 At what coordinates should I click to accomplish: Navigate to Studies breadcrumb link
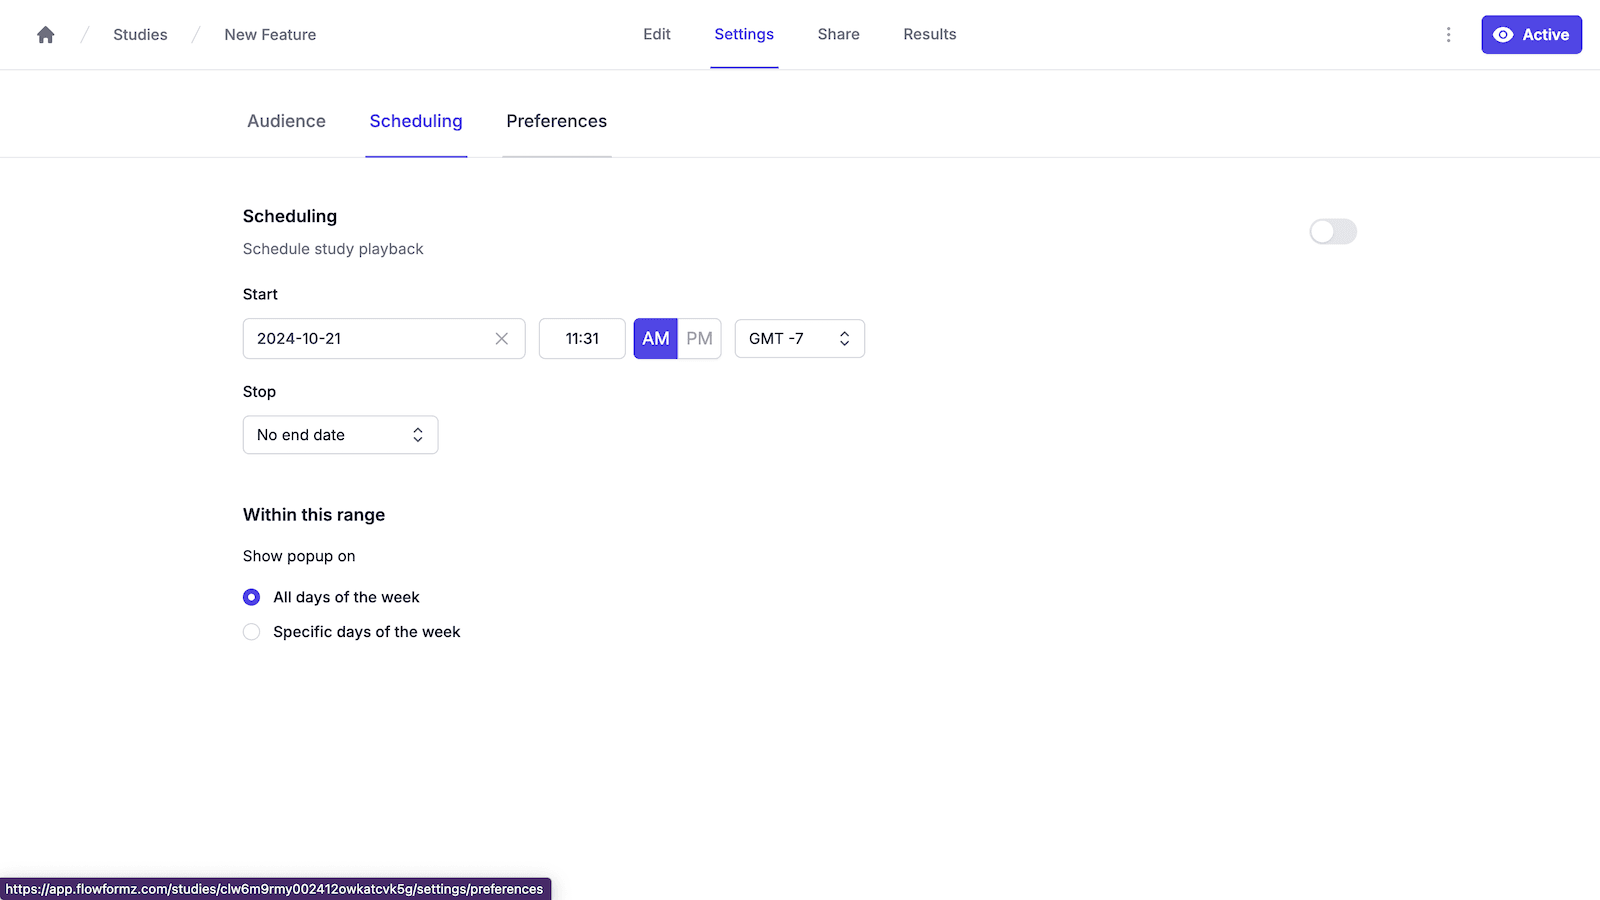pyautogui.click(x=140, y=35)
